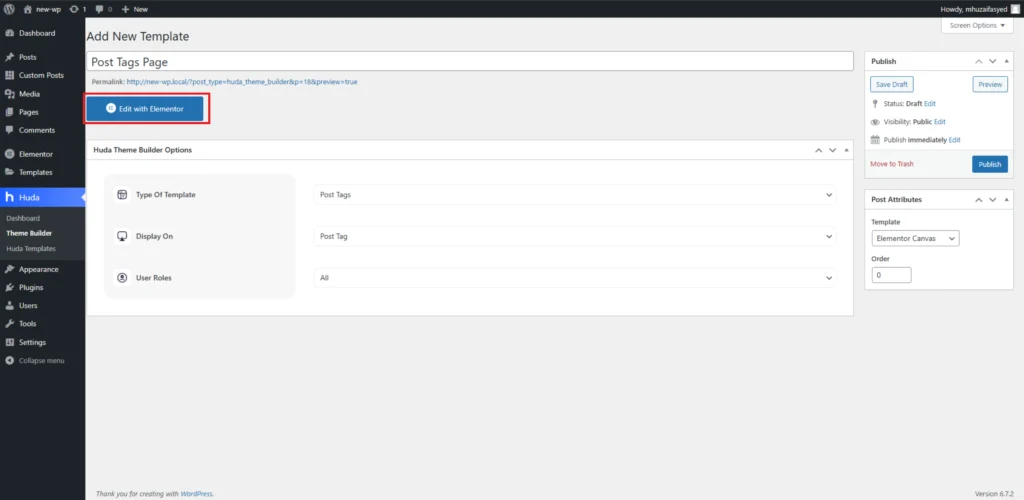Click the Preview button
The width and height of the screenshot is (1024, 500).
[990, 85]
